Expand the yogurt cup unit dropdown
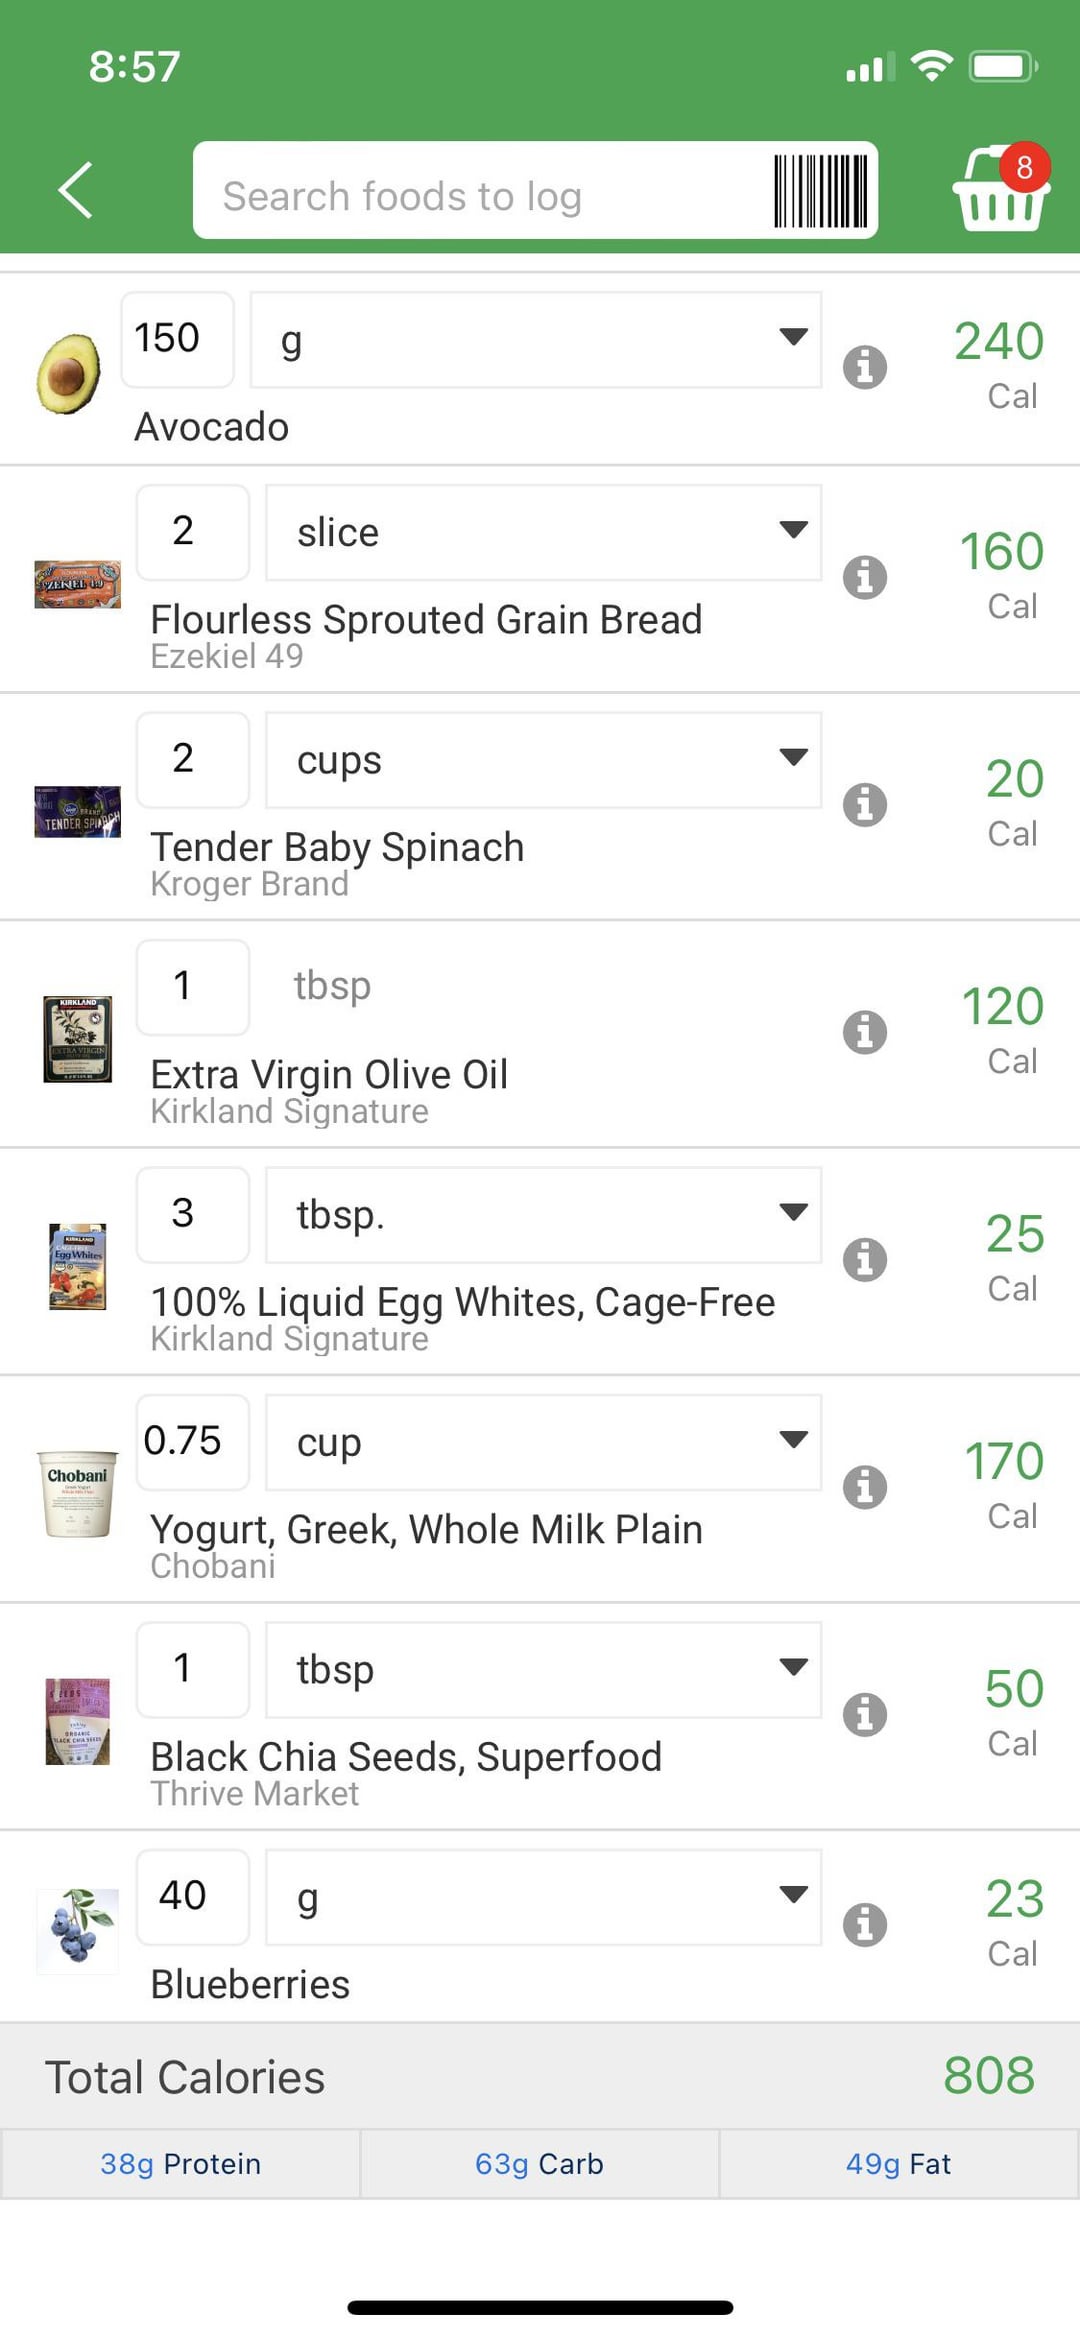The height and width of the screenshot is (2338, 1080). point(543,1442)
